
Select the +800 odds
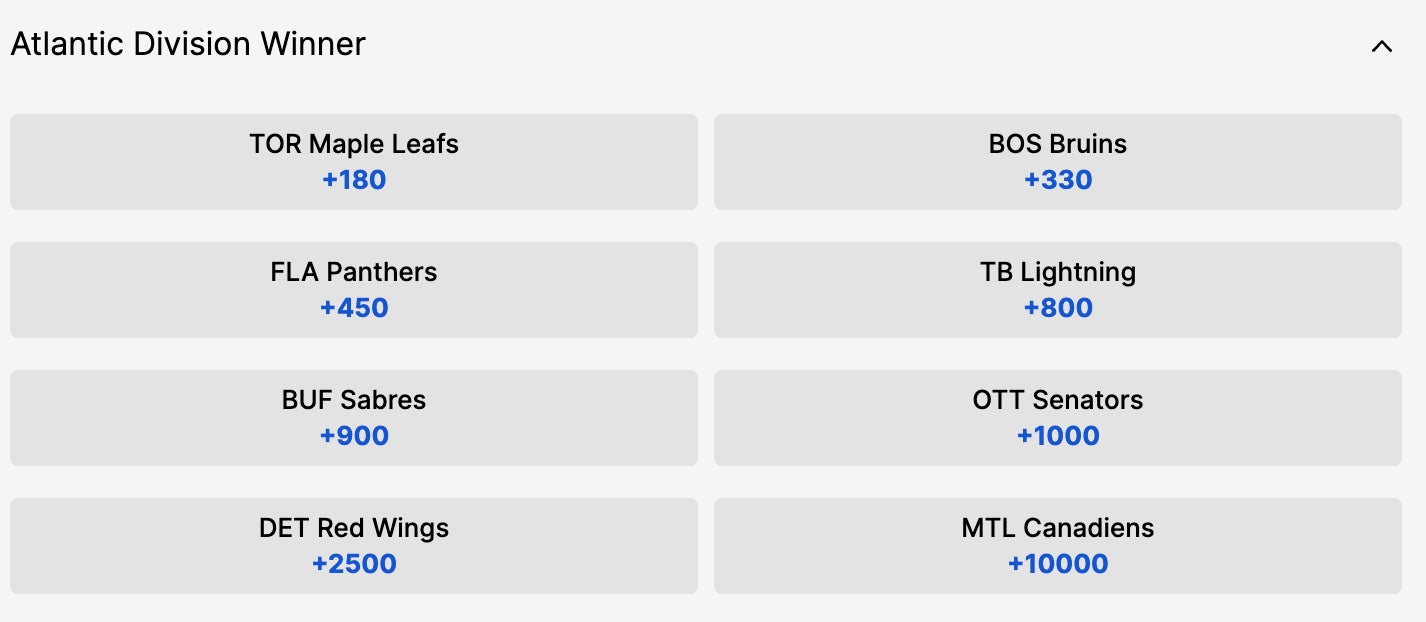pyautogui.click(x=1058, y=308)
